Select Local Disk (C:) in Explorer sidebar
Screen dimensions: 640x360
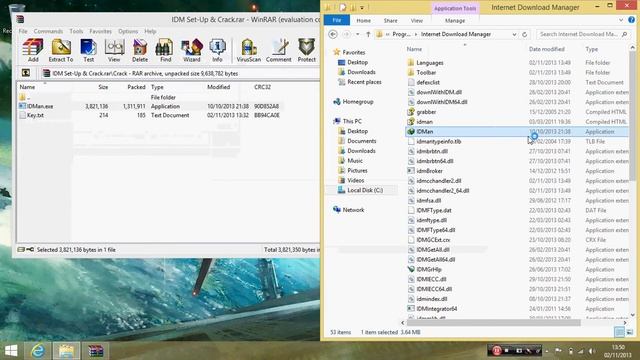[365, 190]
